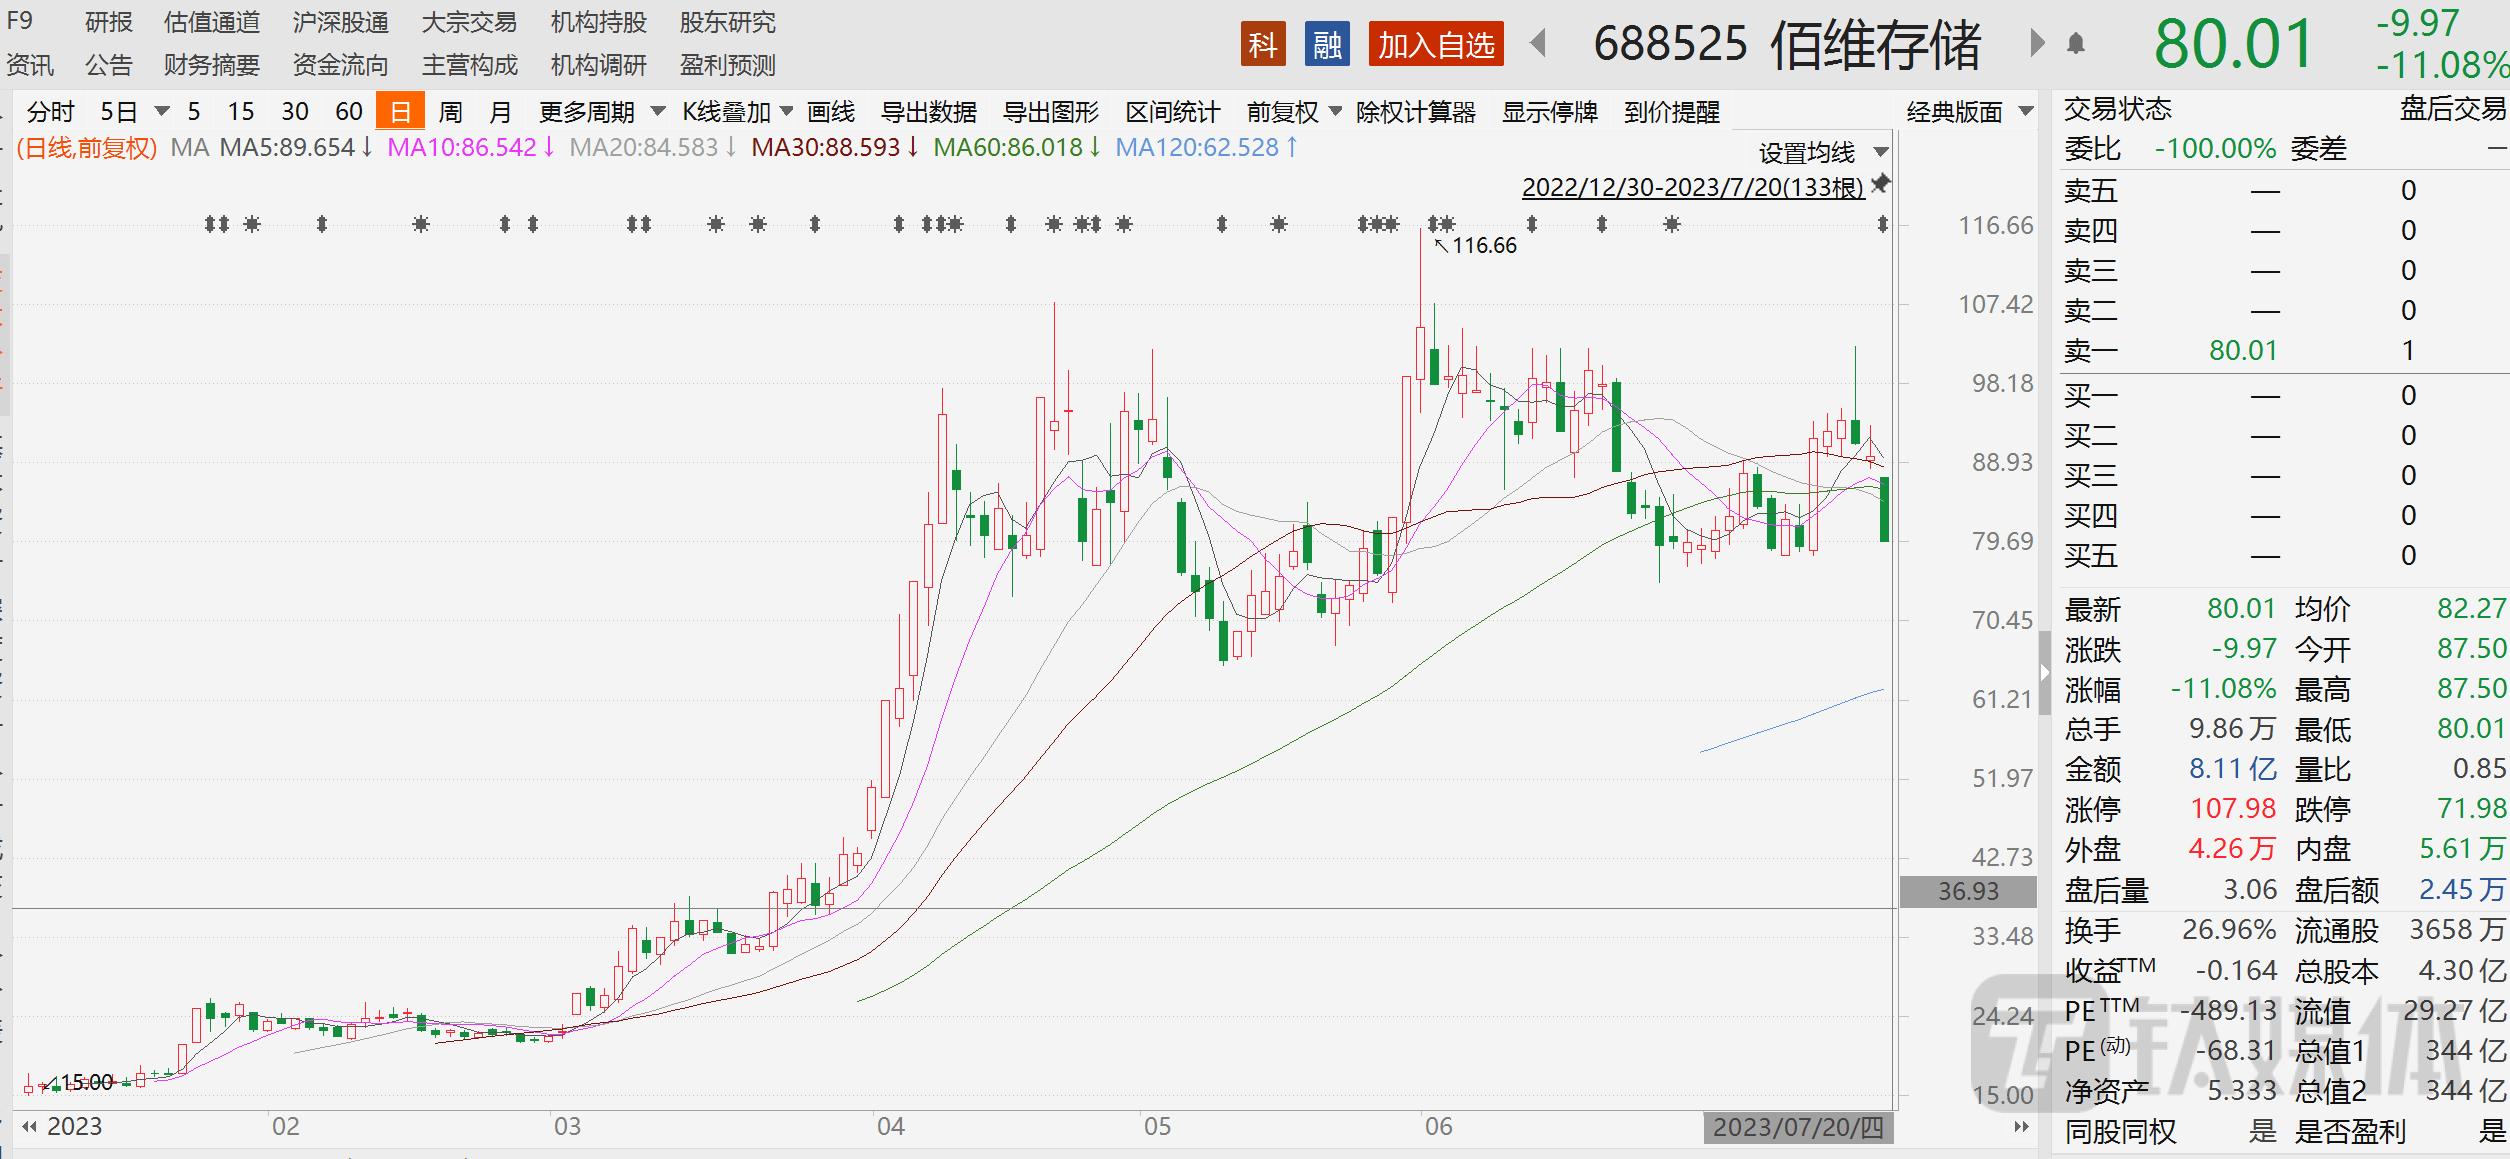Open the 资金流向 tab
Viewport: 2510px width, 1159px height.
(340, 65)
